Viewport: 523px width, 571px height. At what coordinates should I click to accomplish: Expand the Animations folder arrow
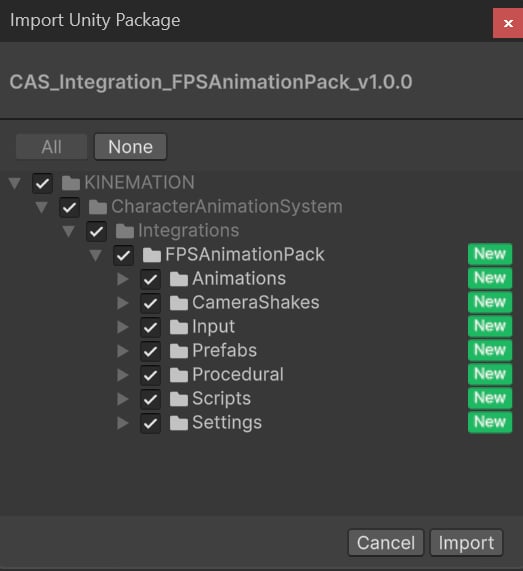123,279
